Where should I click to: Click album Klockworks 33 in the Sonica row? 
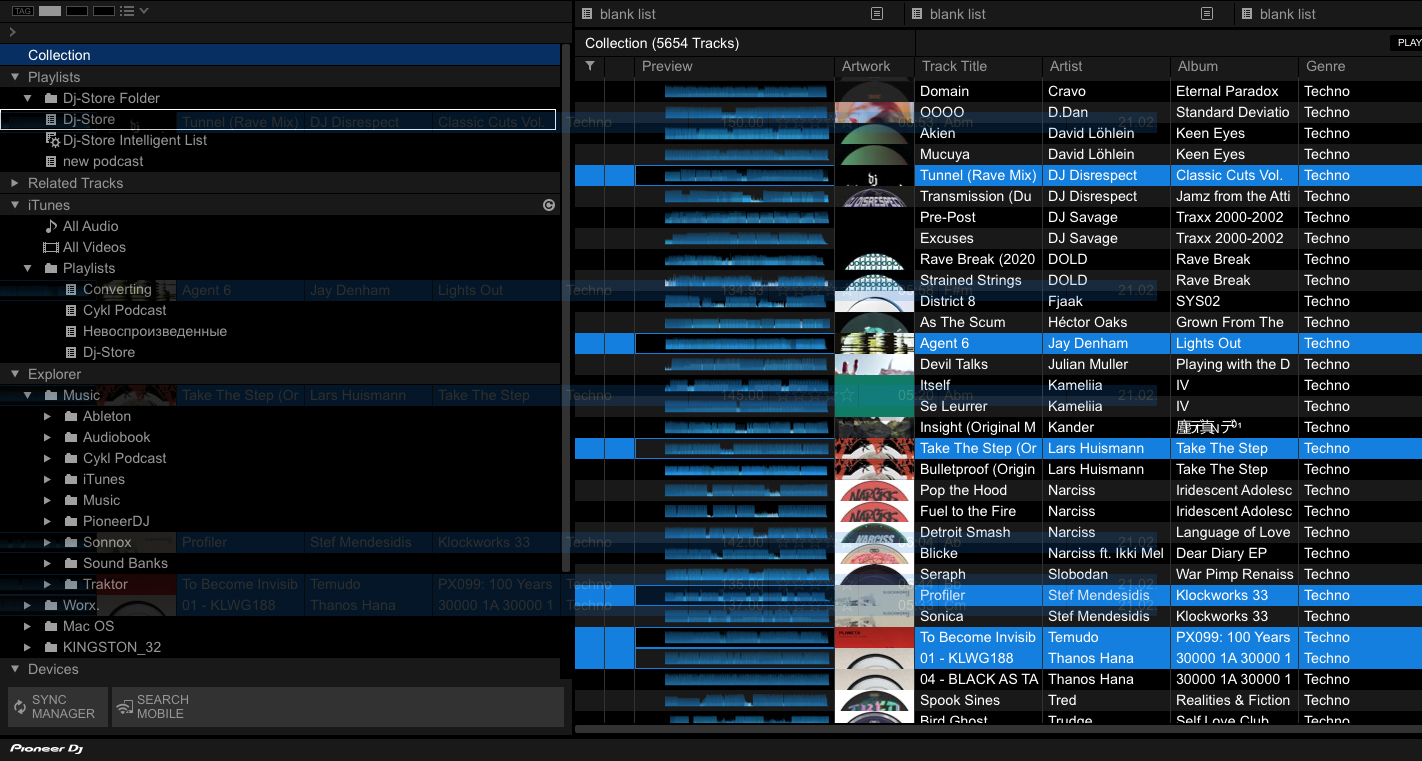coord(1222,616)
